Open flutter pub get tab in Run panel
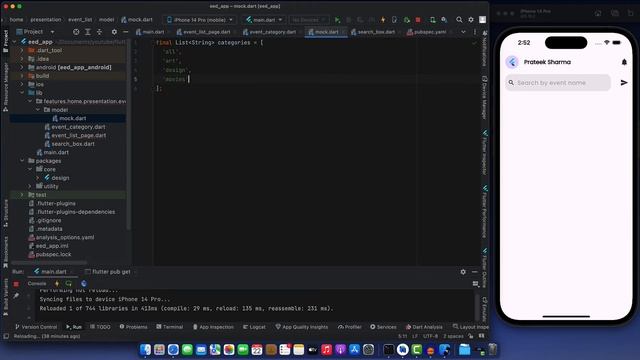The image size is (640, 360). coord(108,272)
